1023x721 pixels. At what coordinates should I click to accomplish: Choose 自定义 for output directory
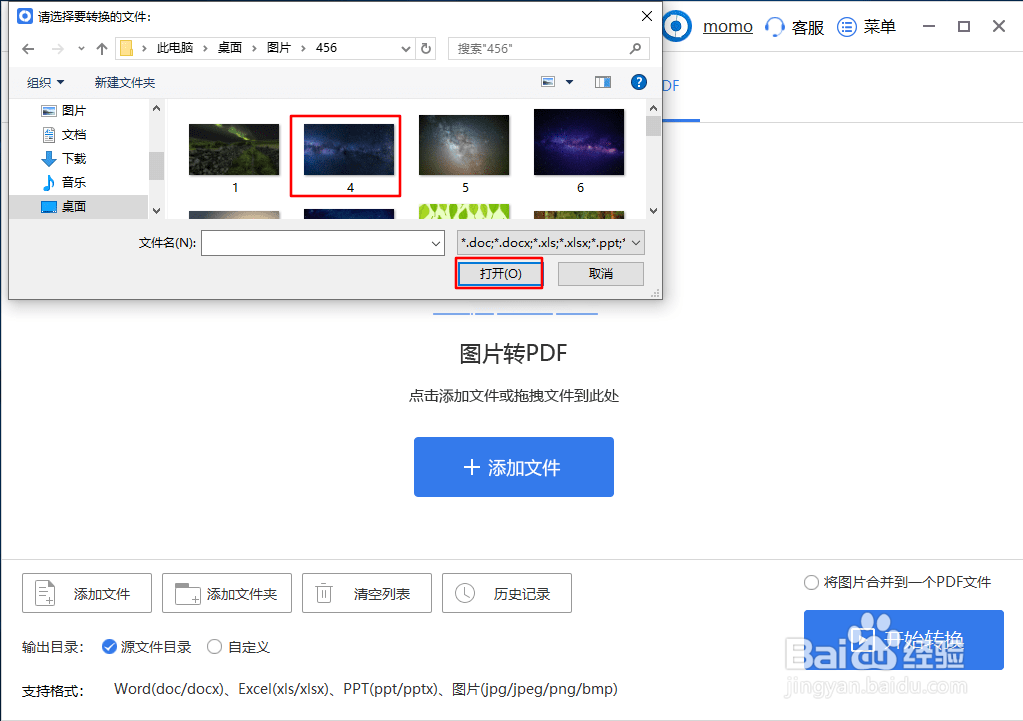[x=214, y=647]
